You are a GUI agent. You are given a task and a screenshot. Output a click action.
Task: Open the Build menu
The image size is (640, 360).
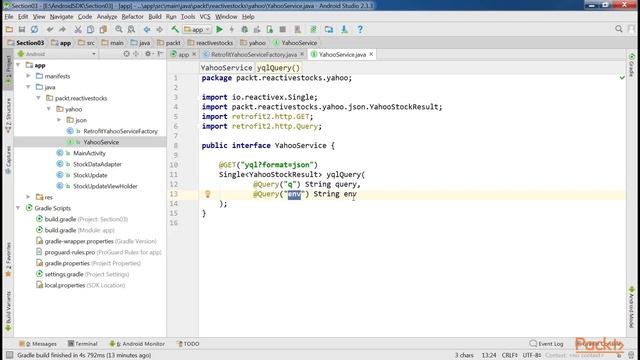[x=155, y=17]
